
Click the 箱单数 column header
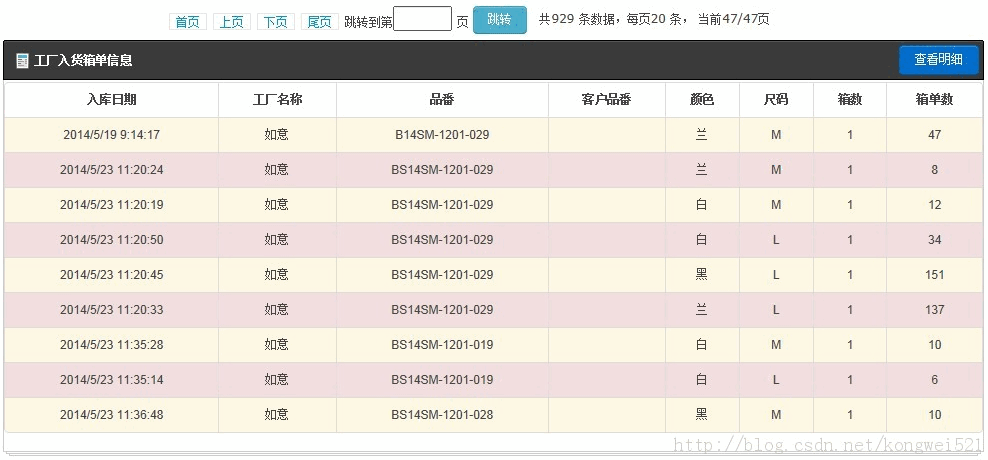point(934,100)
